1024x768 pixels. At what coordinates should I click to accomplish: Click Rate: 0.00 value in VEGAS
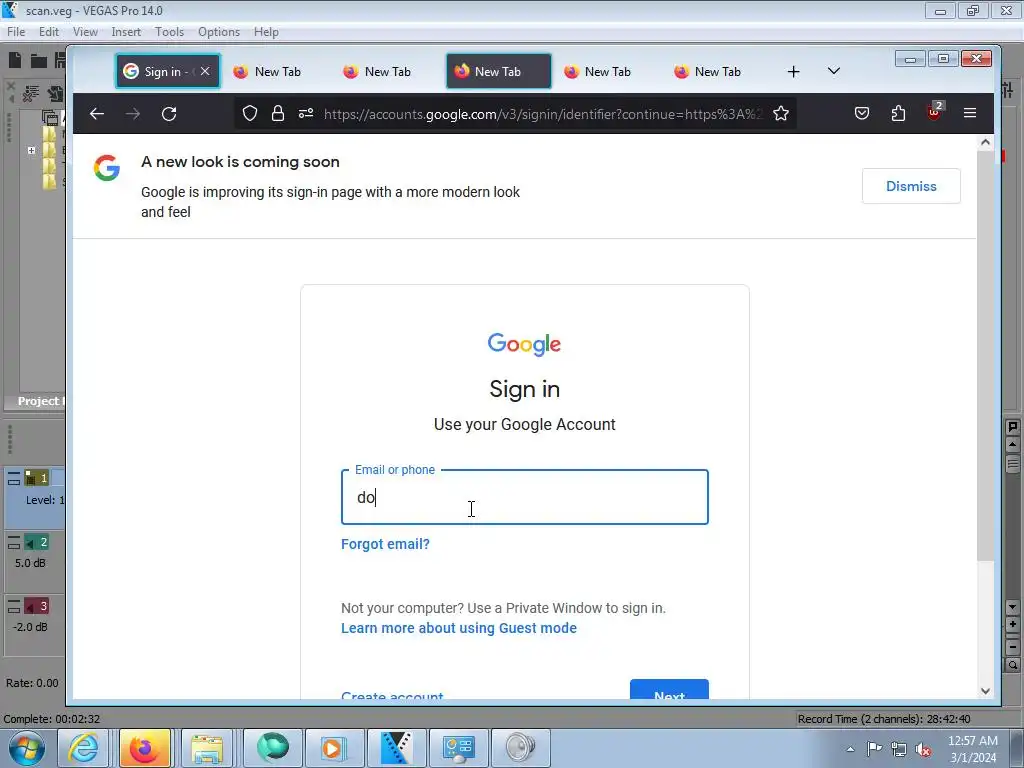pyautogui.click(x=32, y=683)
